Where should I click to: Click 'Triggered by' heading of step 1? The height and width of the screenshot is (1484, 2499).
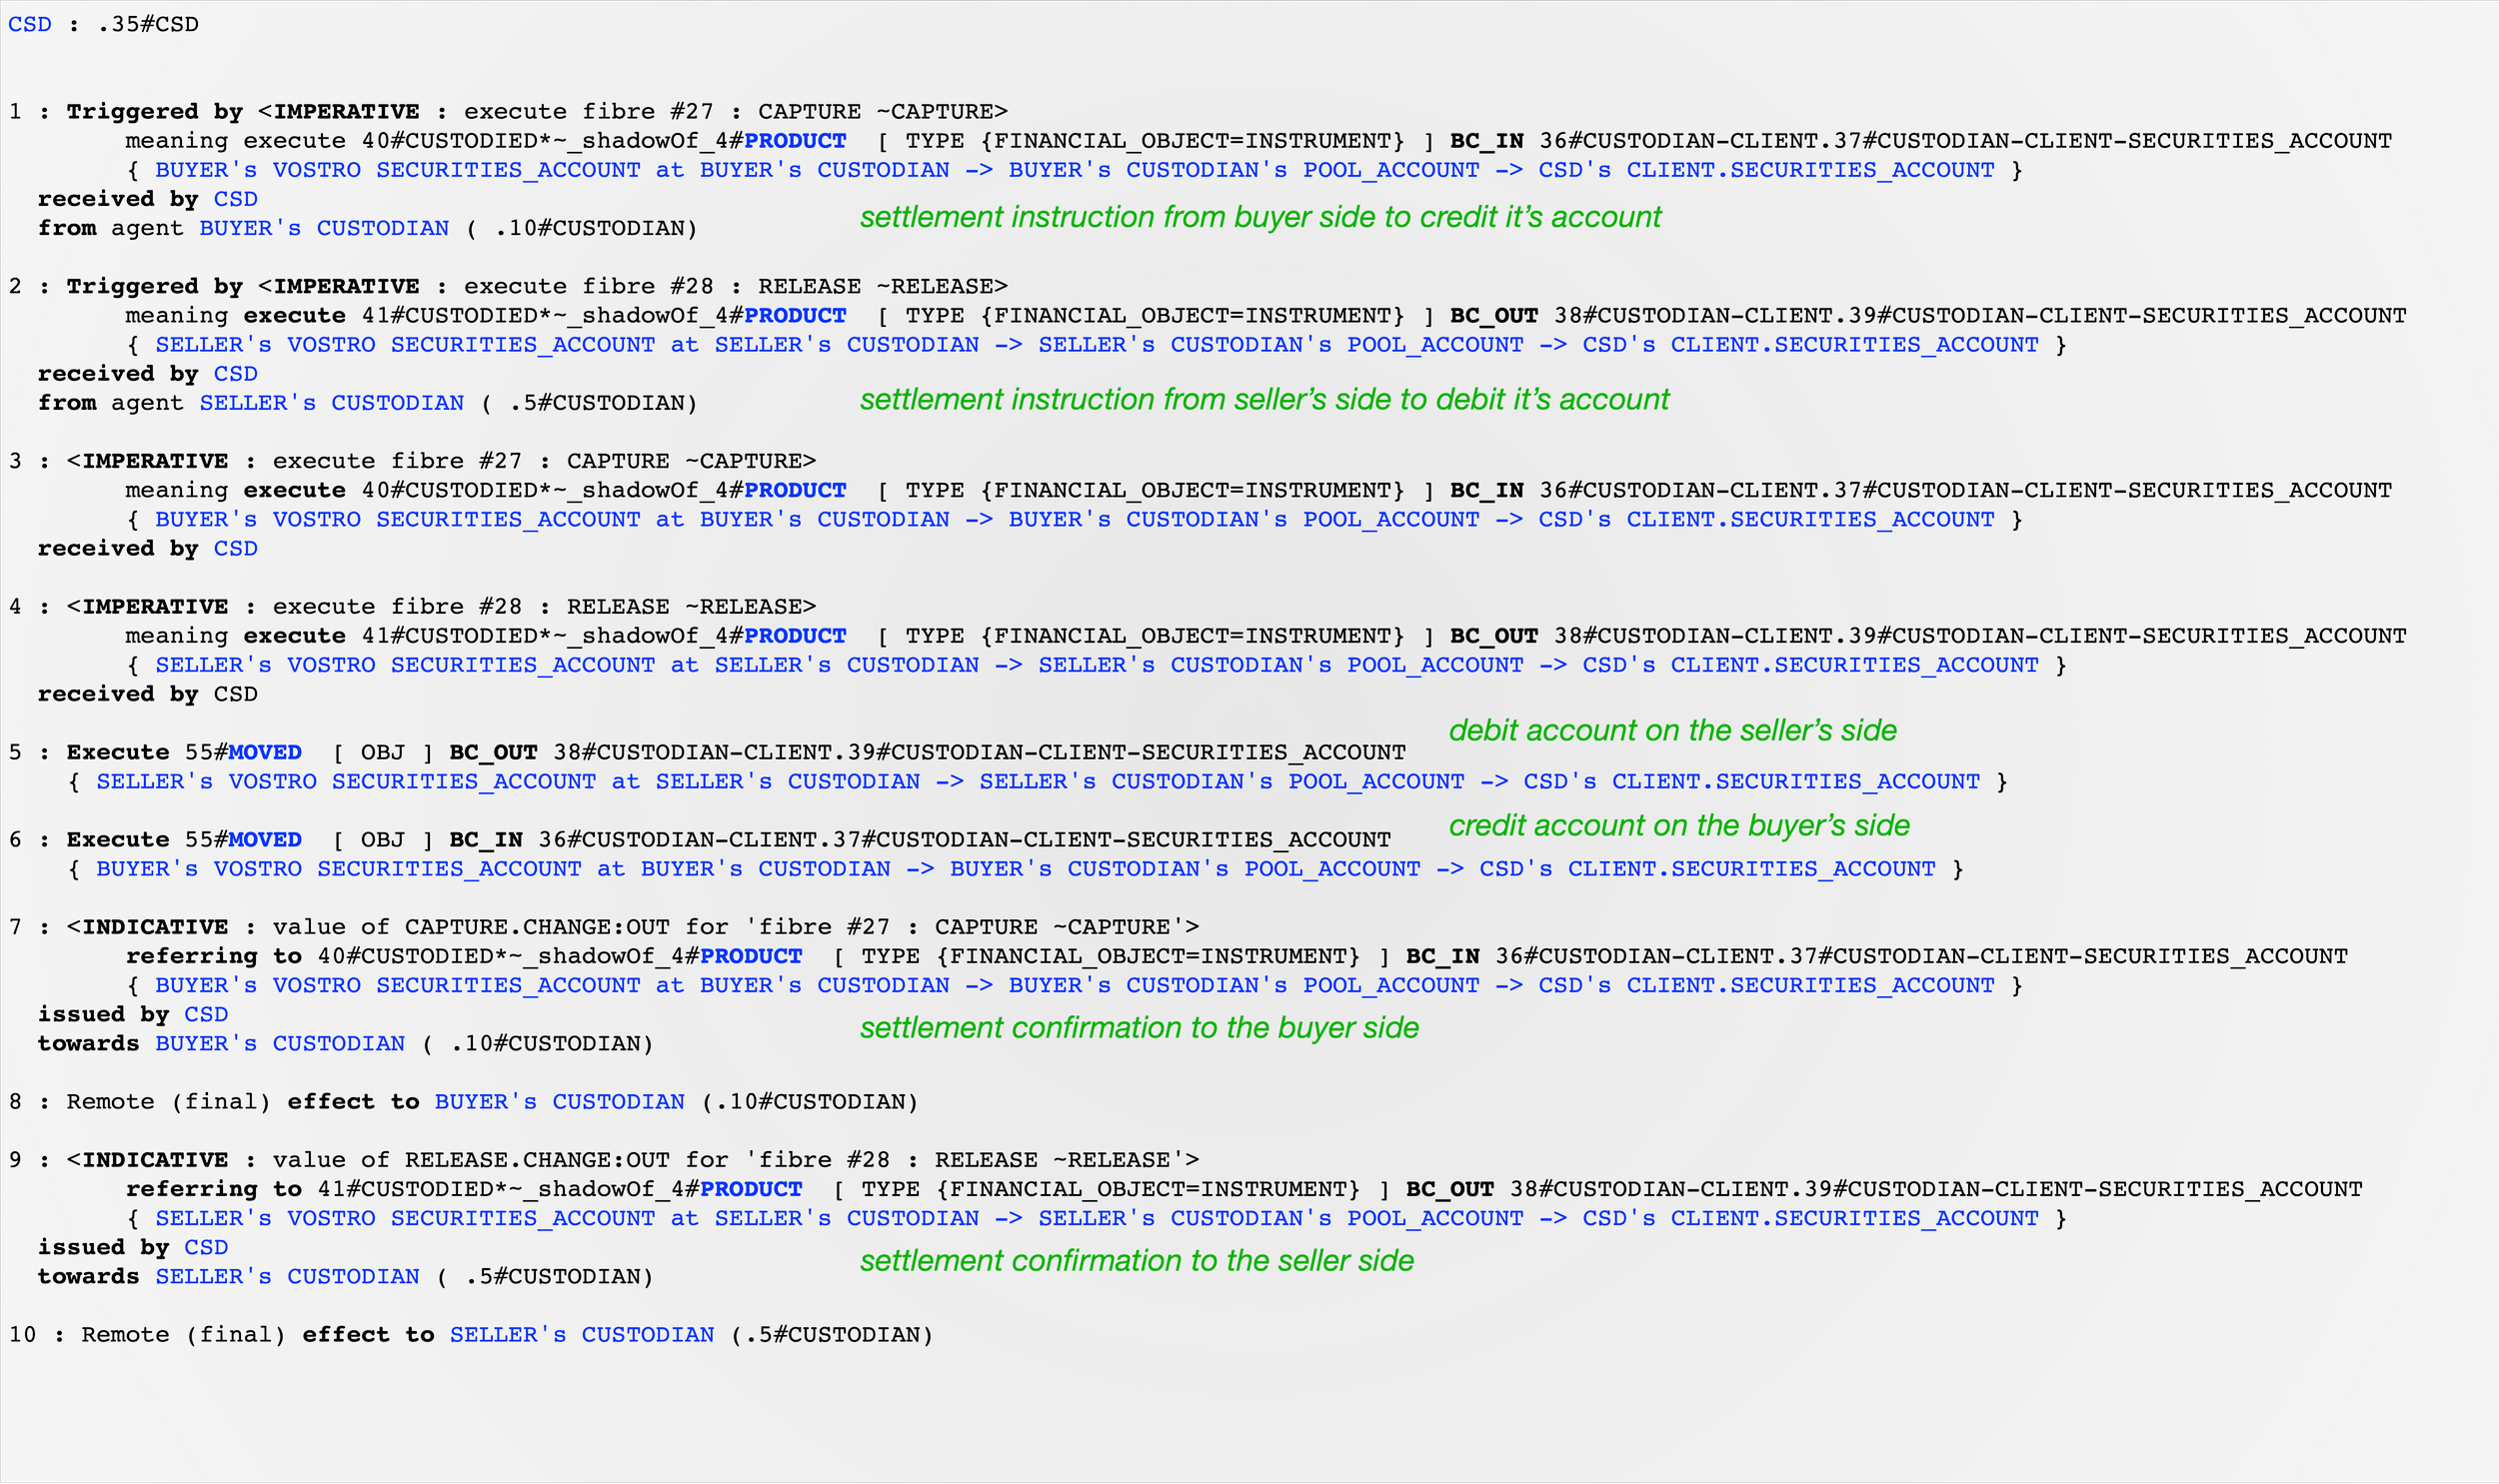coord(154,112)
